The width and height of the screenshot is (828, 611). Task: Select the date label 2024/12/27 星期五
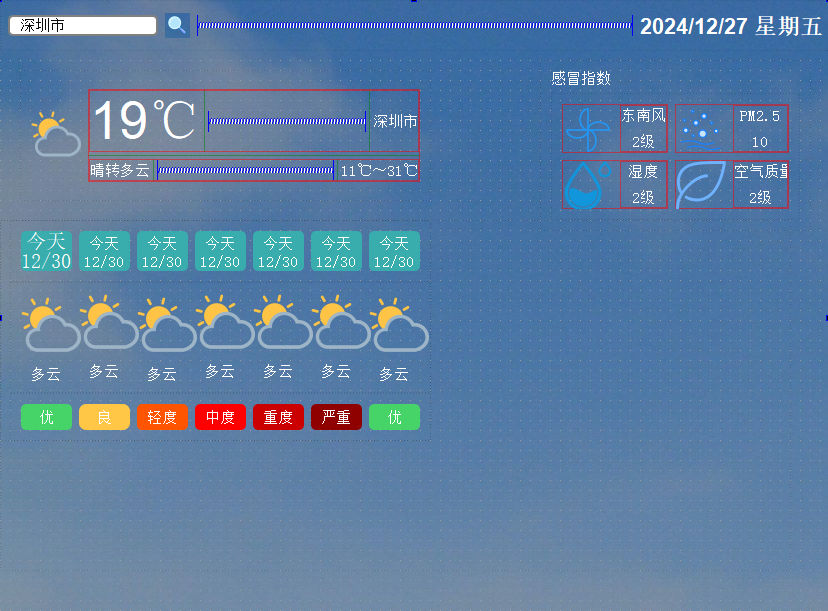coord(730,26)
